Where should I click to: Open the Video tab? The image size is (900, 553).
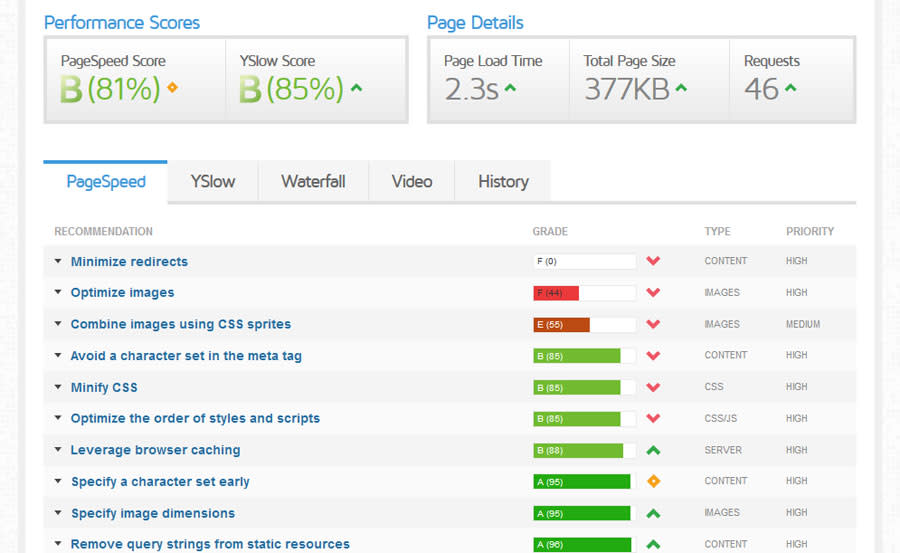coord(412,181)
